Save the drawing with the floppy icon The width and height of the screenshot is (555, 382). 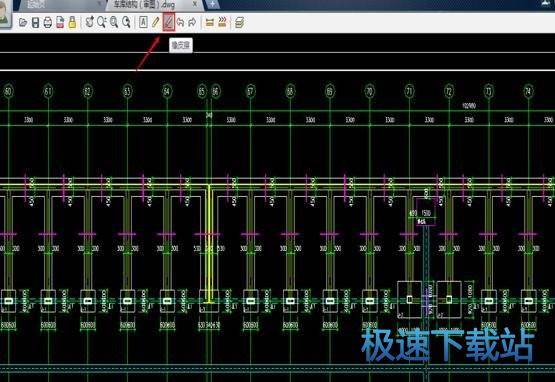pyautogui.click(x=35, y=23)
